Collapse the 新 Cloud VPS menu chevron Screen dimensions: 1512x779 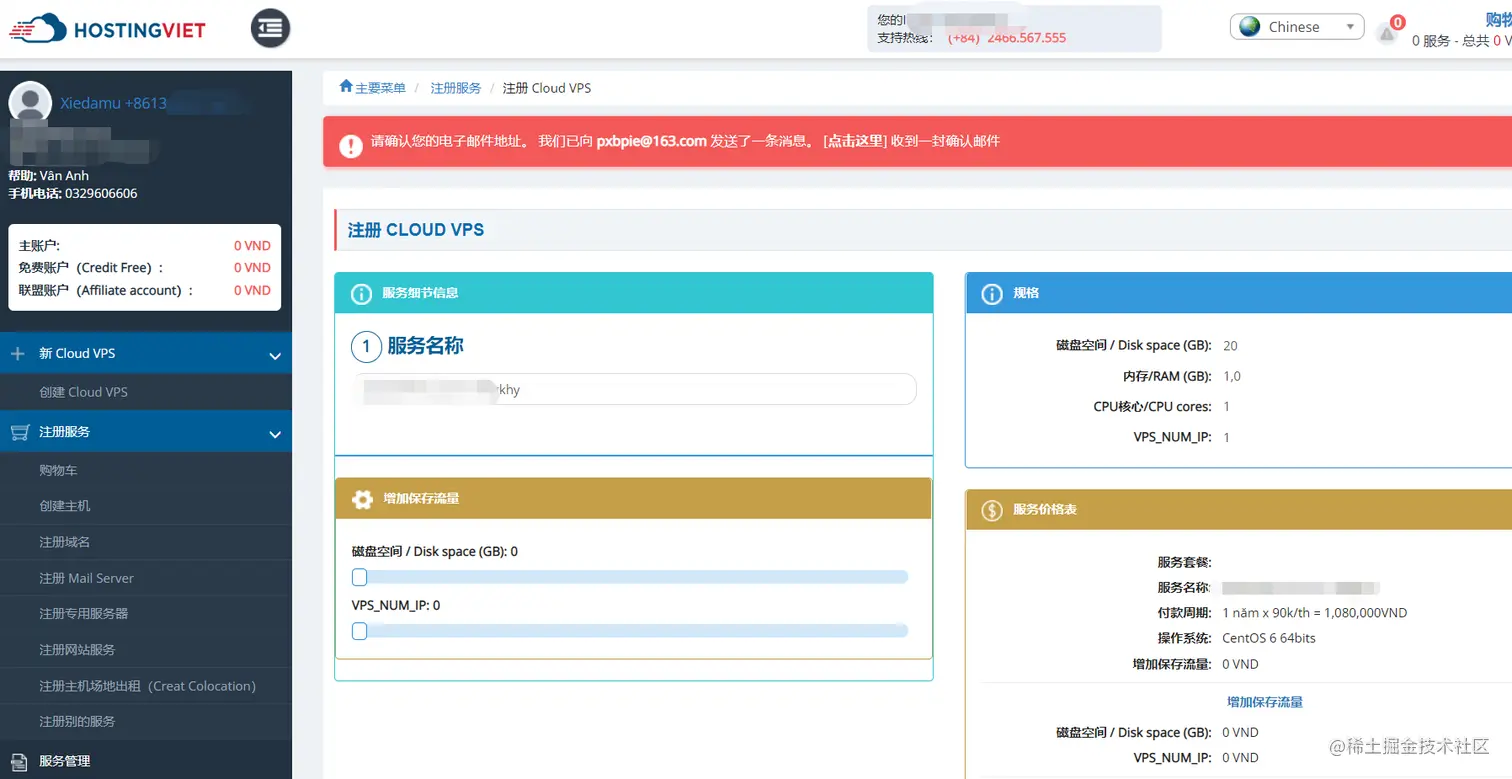click(275, 354)
